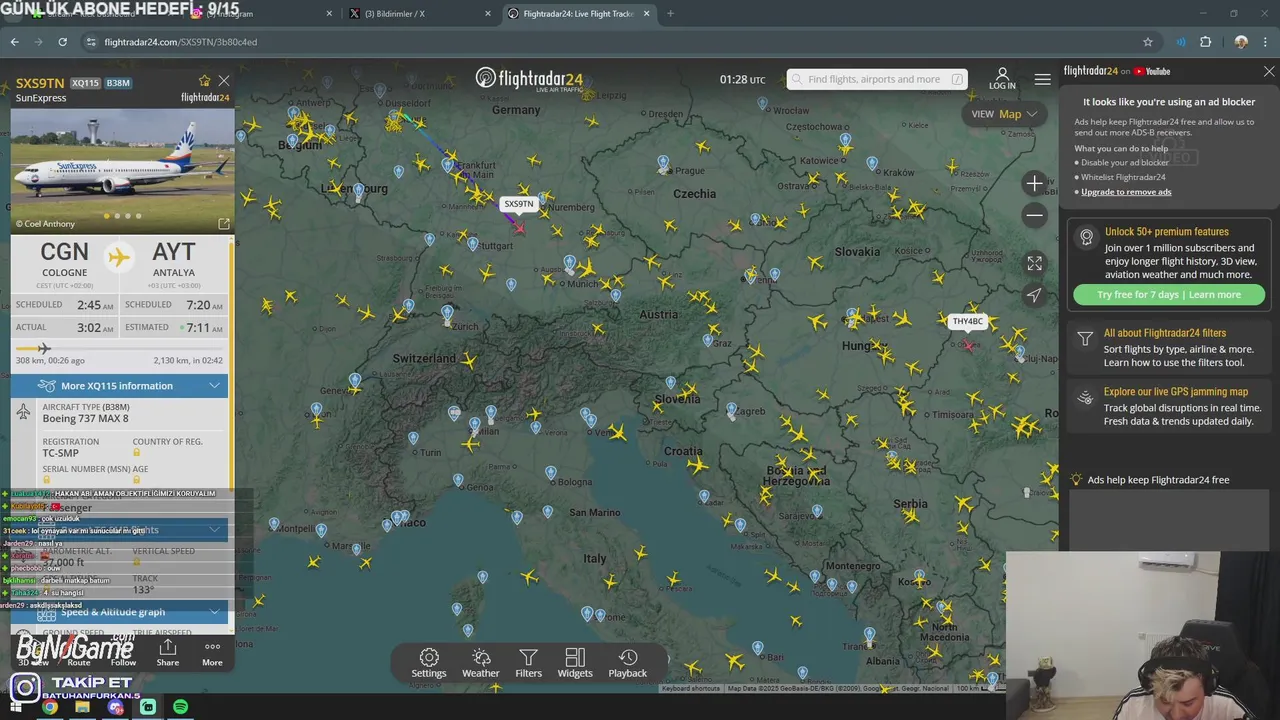Click the 01:28 UTC clock
Image resolution: width=1280 pixels, height=720 pixels.
click(x=743, y=79)
